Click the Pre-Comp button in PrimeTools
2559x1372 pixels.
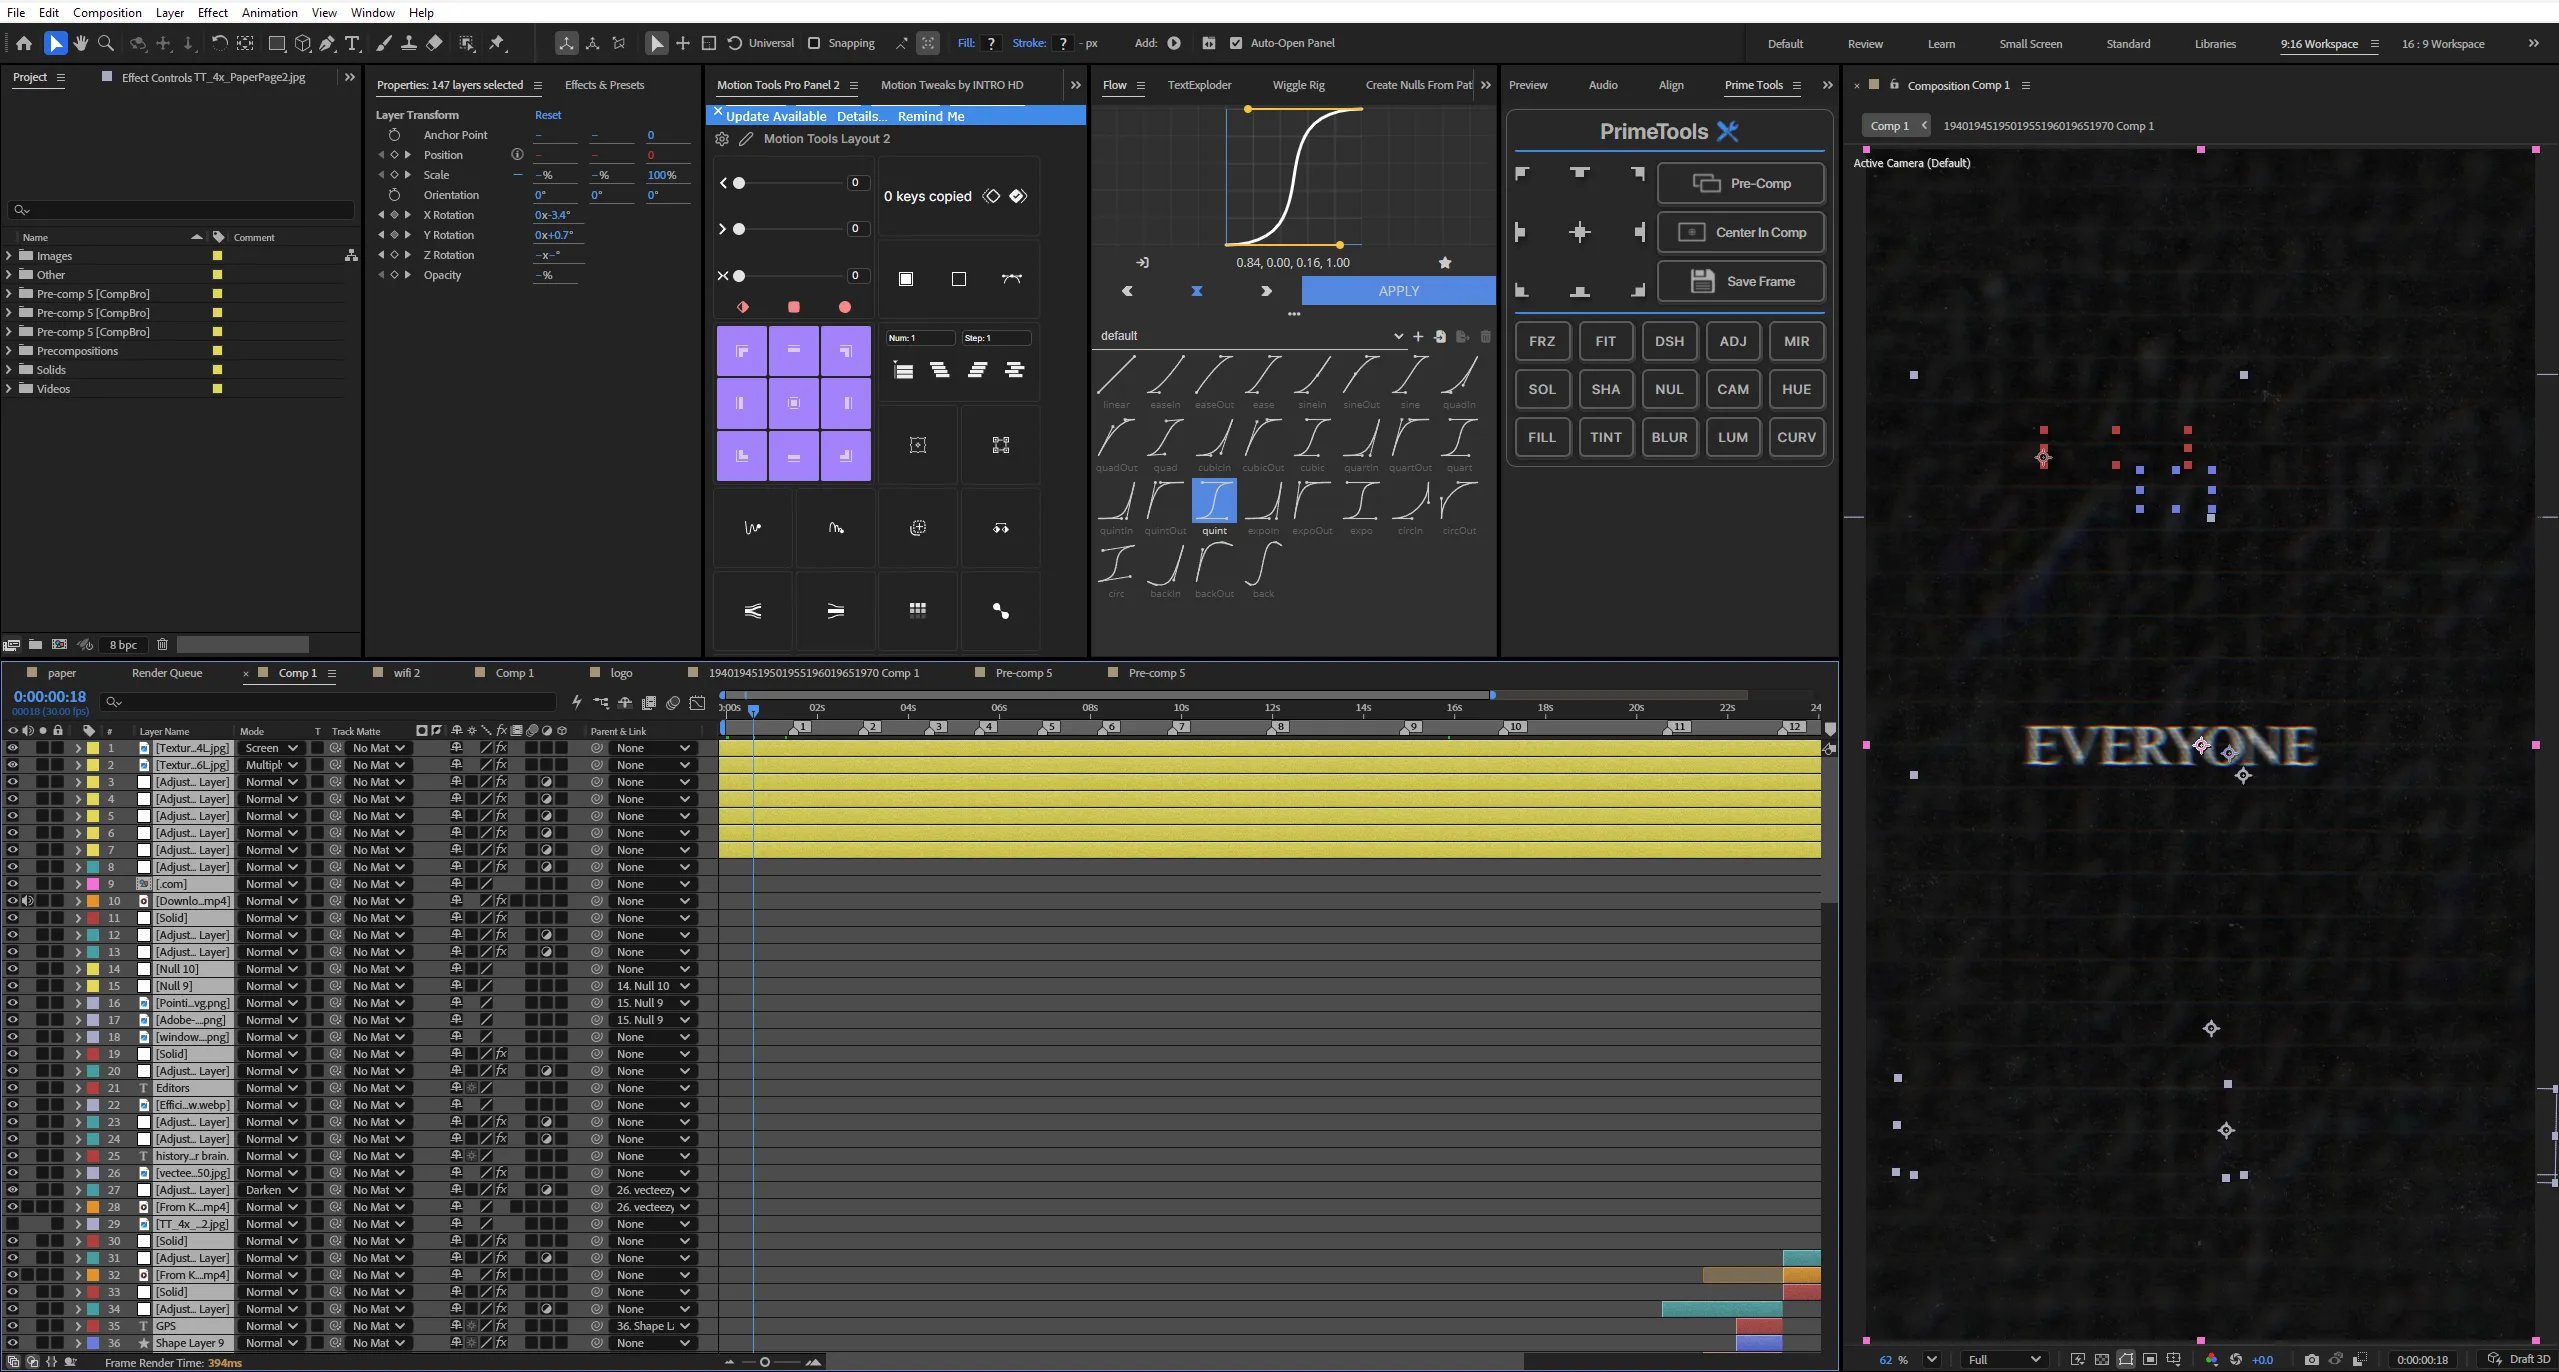click(1740, 183)
